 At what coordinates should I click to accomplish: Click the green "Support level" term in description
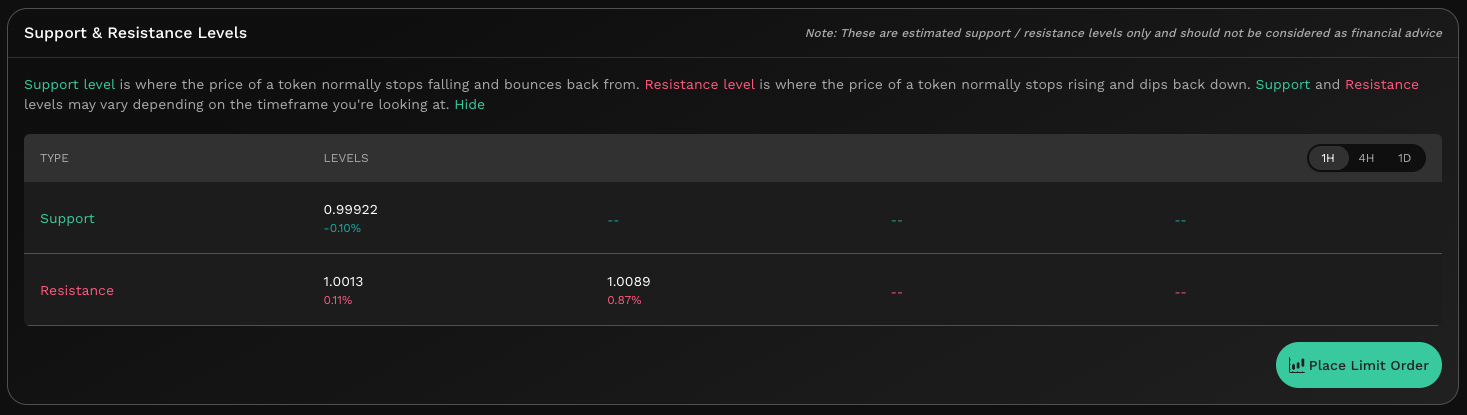(70, 84)
